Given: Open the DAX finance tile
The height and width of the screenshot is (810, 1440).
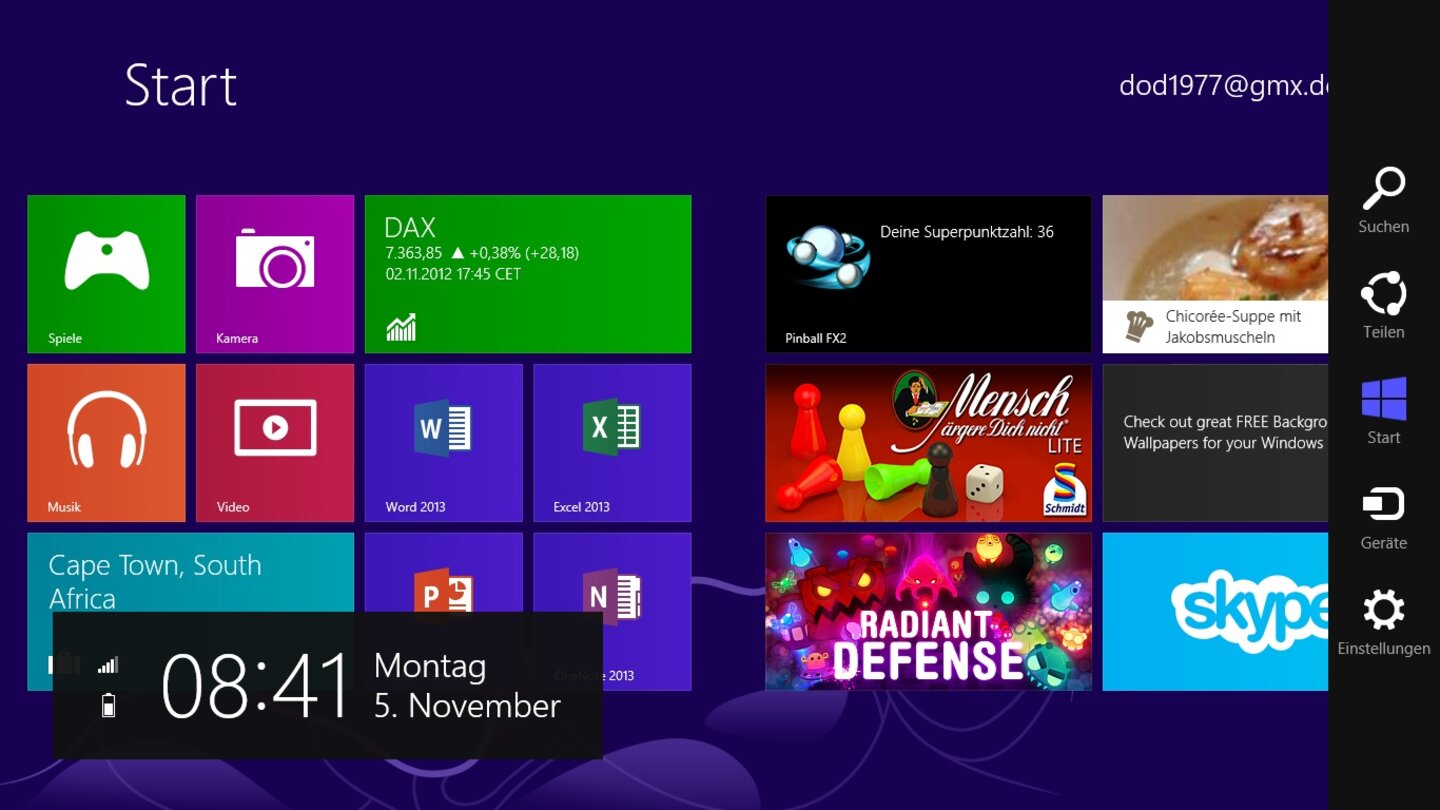Looking at the screenshot, I should [528, 274].
